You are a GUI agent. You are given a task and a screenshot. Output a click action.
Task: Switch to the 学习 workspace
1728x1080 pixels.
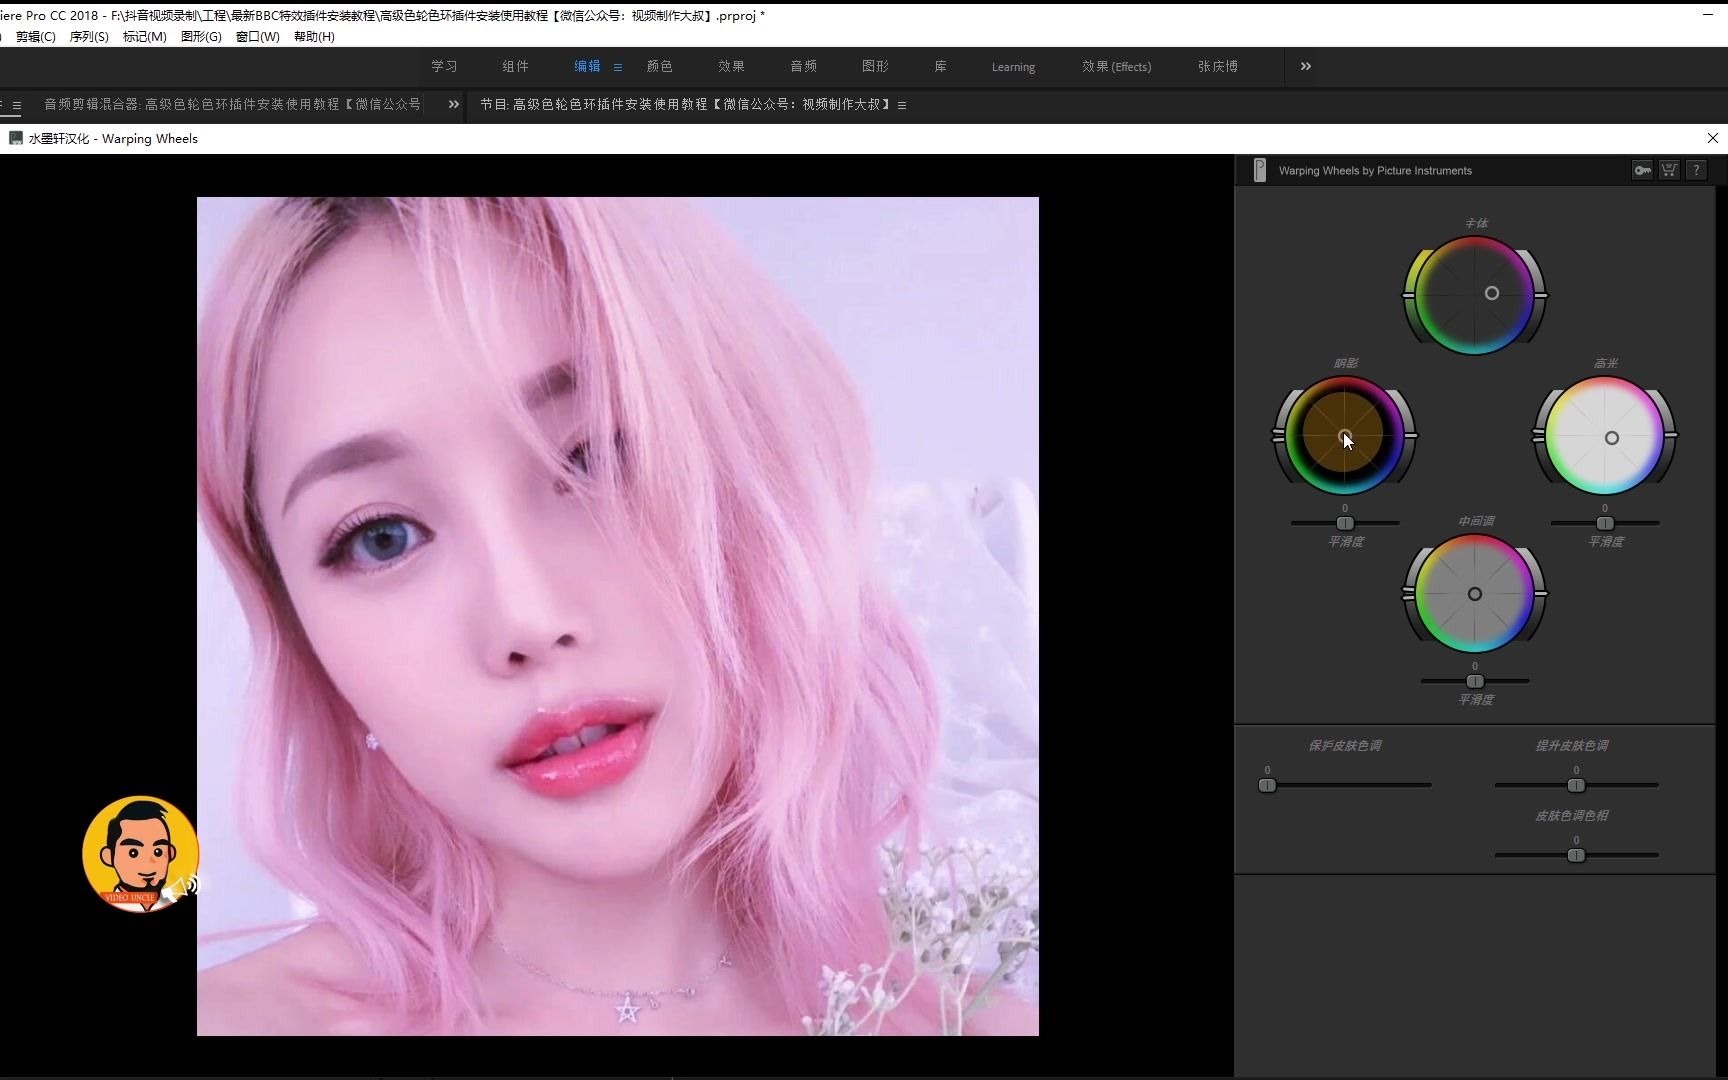444,66
